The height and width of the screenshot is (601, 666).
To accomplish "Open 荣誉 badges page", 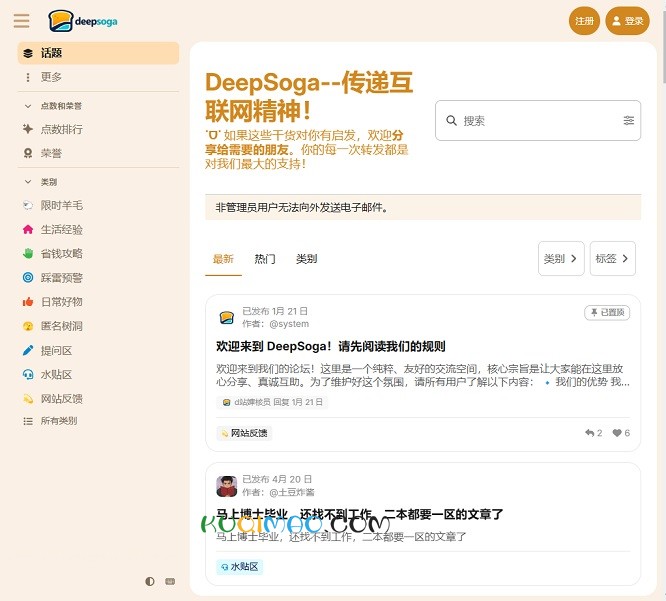I will (x=98, y=153).
